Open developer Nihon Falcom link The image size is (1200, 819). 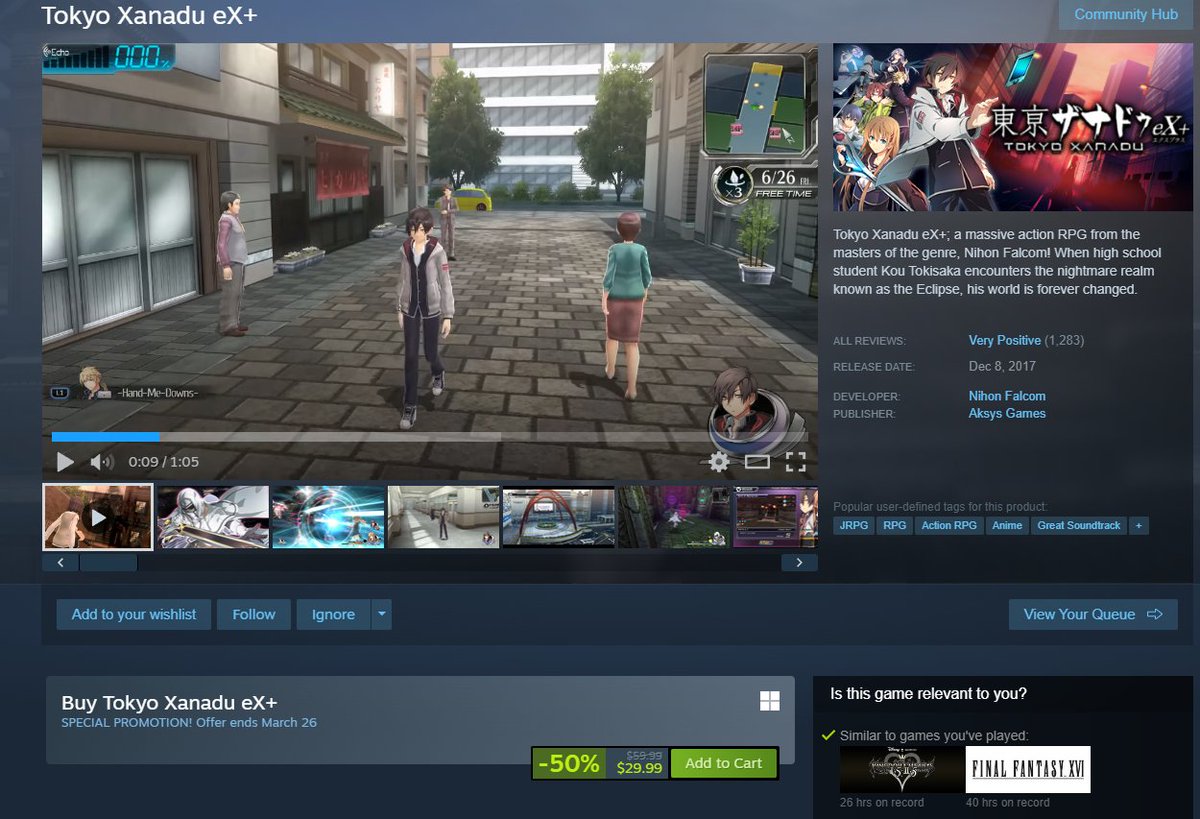1007,396
